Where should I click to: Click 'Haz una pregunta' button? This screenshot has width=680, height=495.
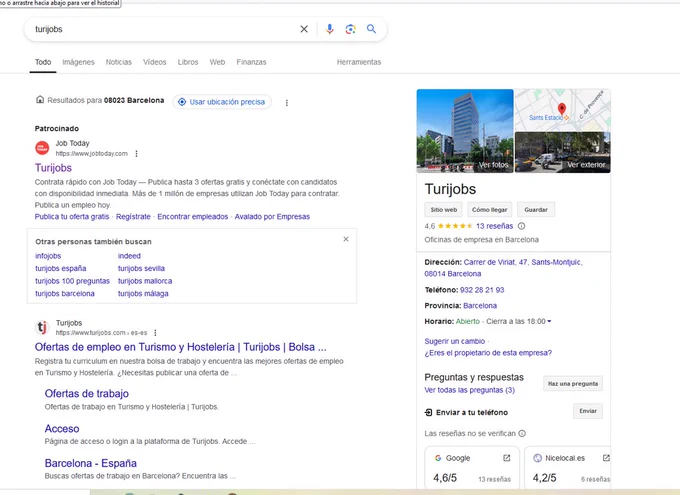573,384
